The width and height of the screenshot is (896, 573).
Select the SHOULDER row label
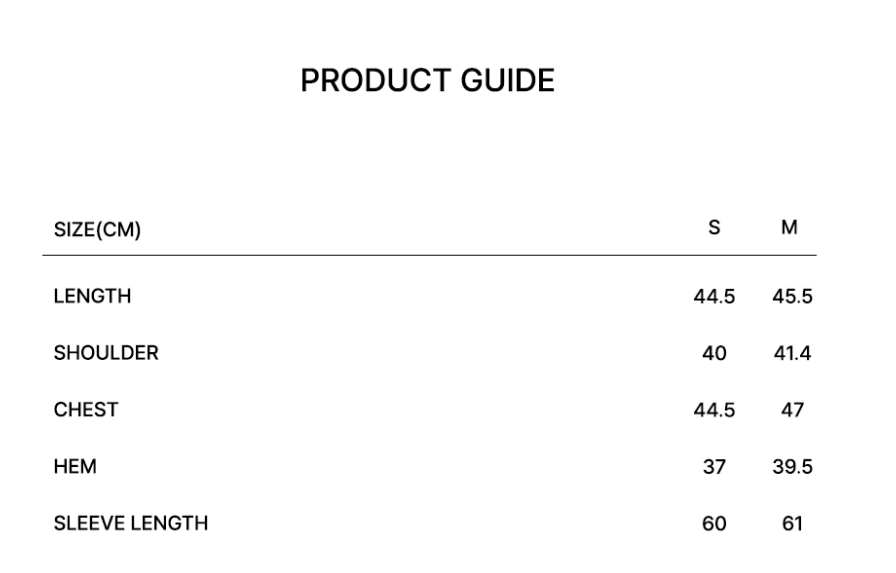pyautogui.click(x=105, y=353)
